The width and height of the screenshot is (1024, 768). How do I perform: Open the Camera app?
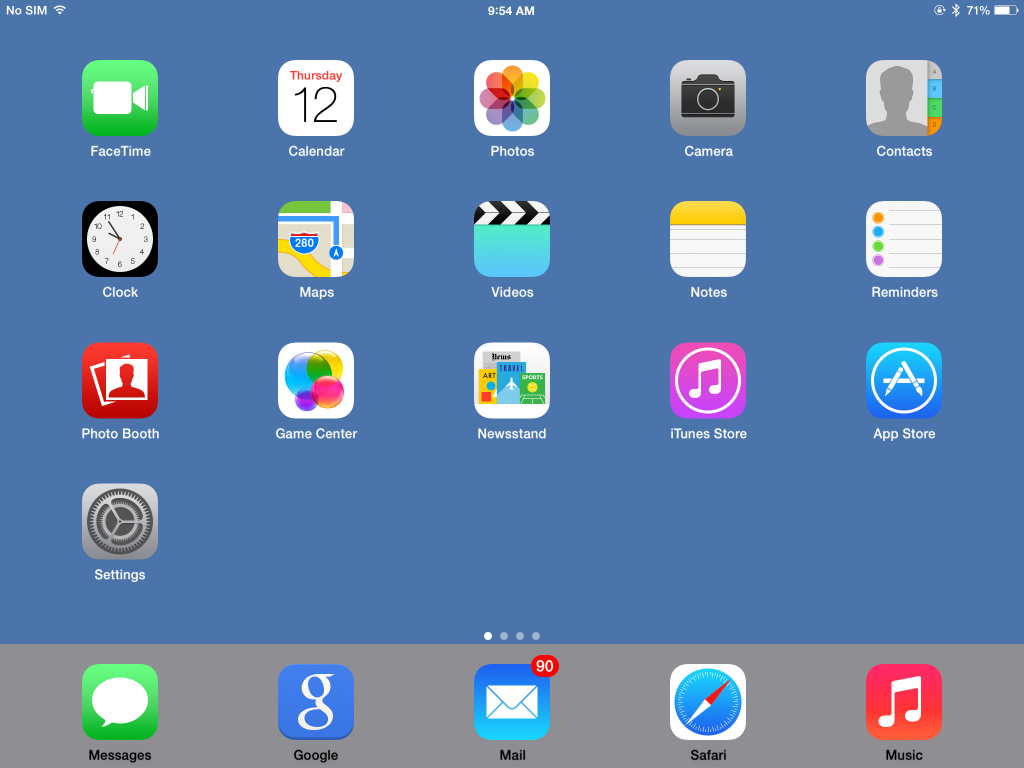pyautogui.click(x=708, y=98)
